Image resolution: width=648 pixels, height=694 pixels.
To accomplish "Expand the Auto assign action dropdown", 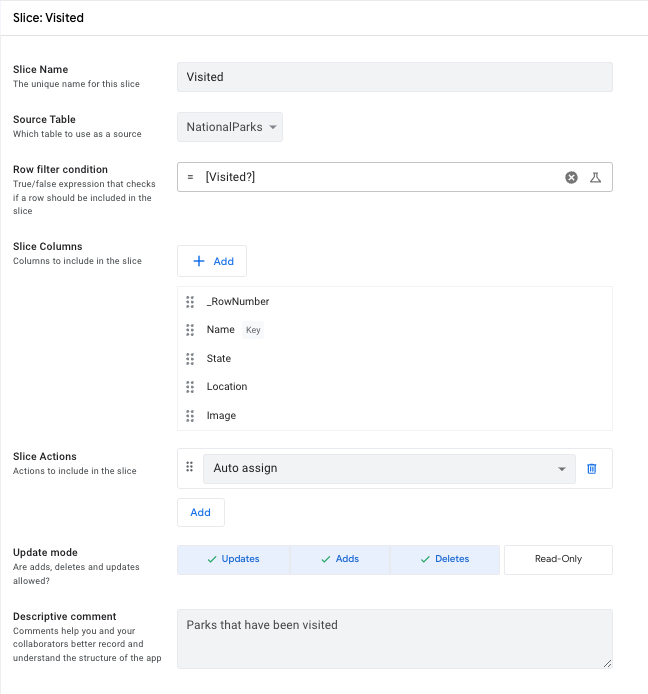I will point(389,468).
